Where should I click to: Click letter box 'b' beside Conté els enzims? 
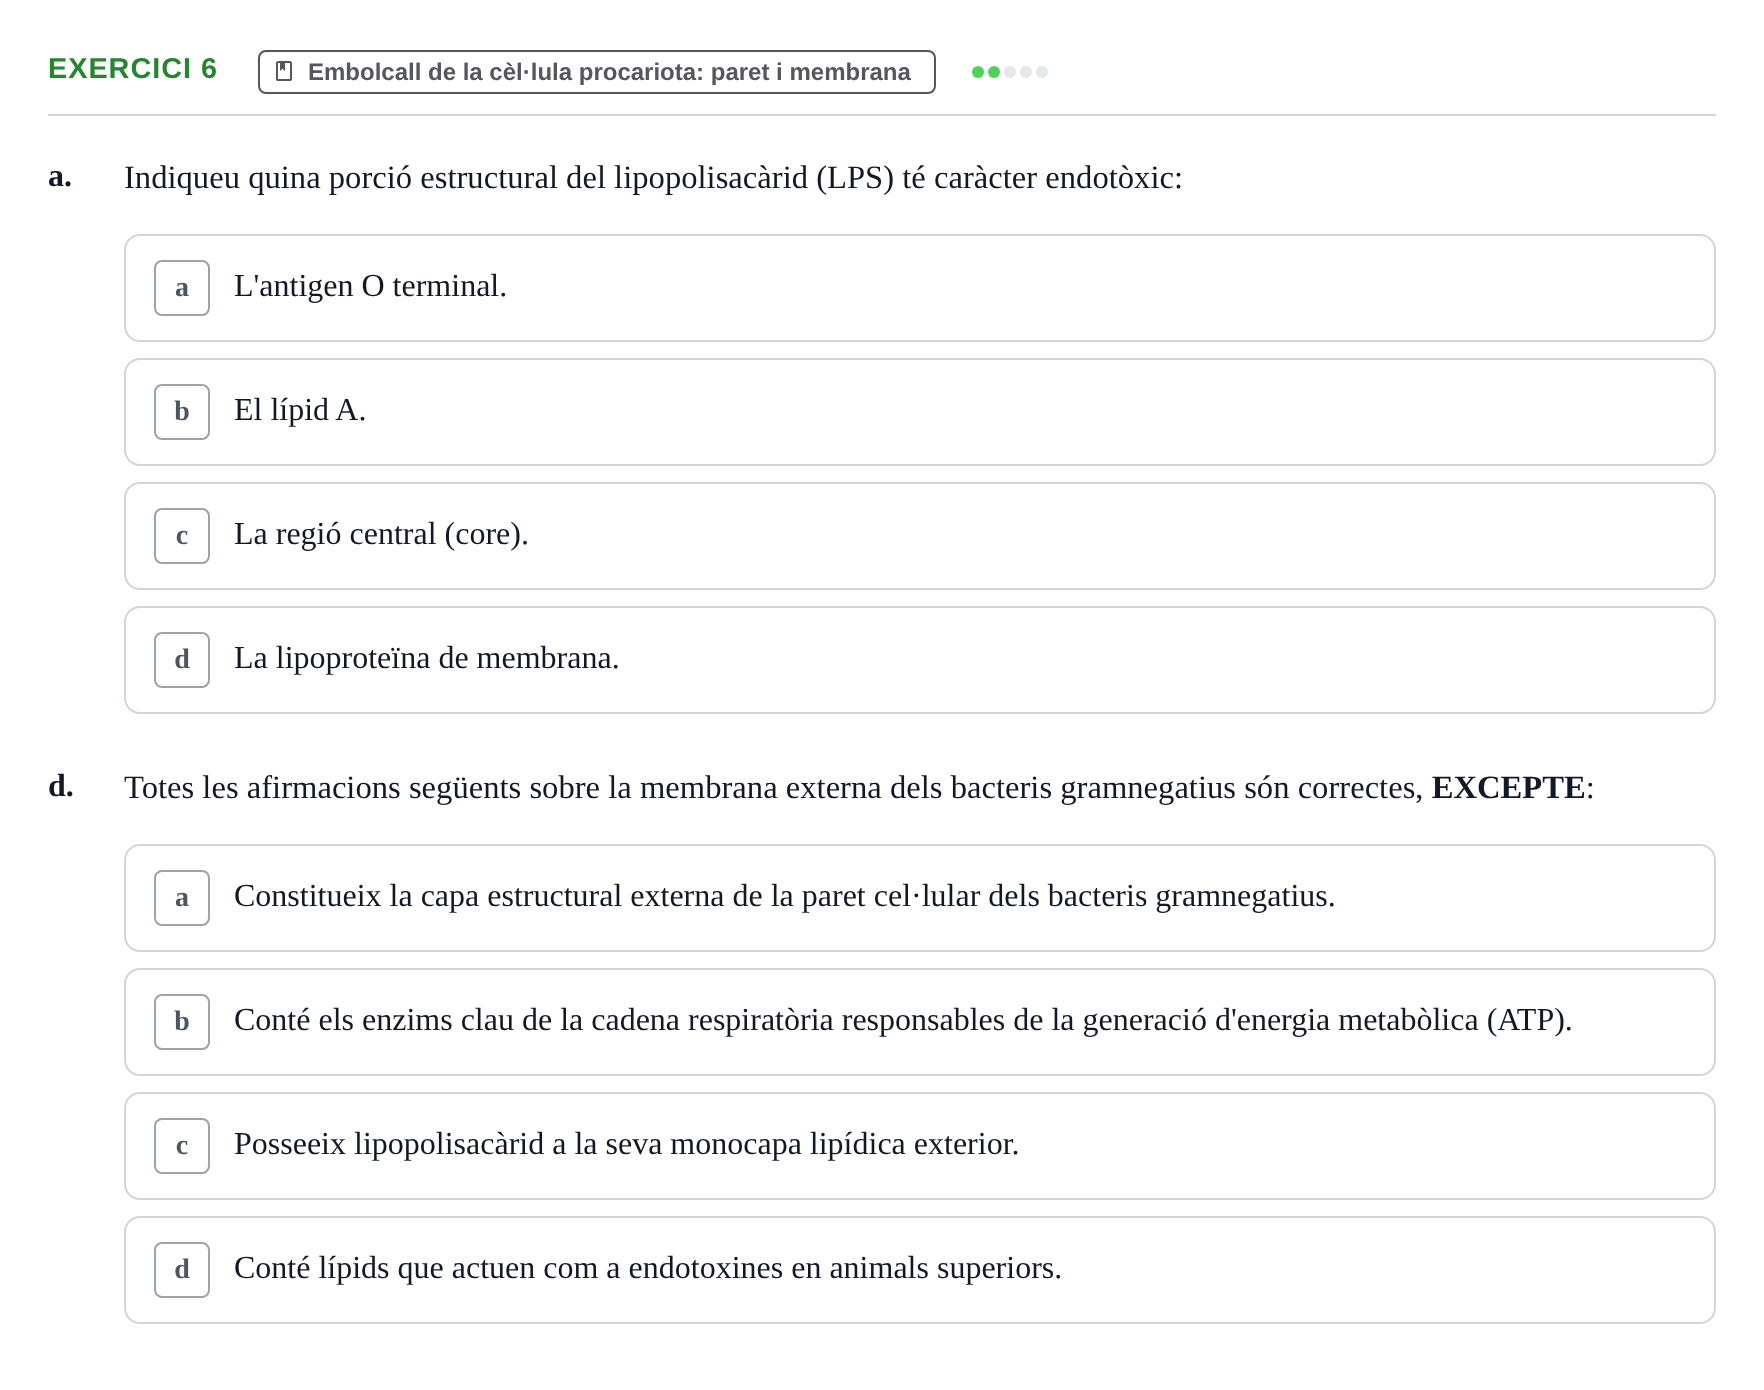[182, 1022]
